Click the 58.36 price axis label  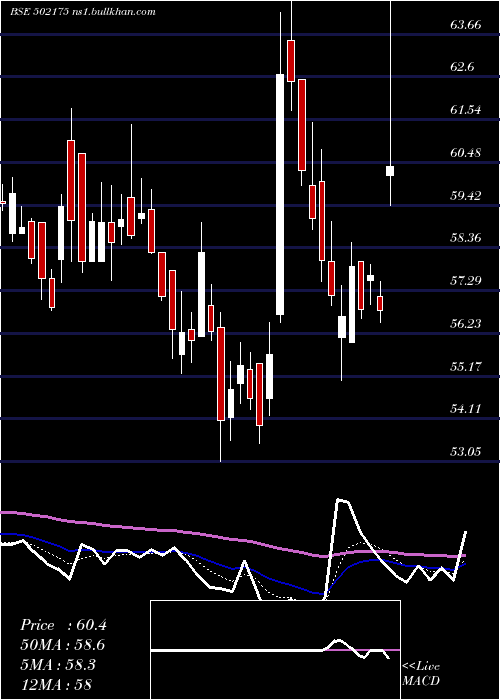[x=466, y=238]
